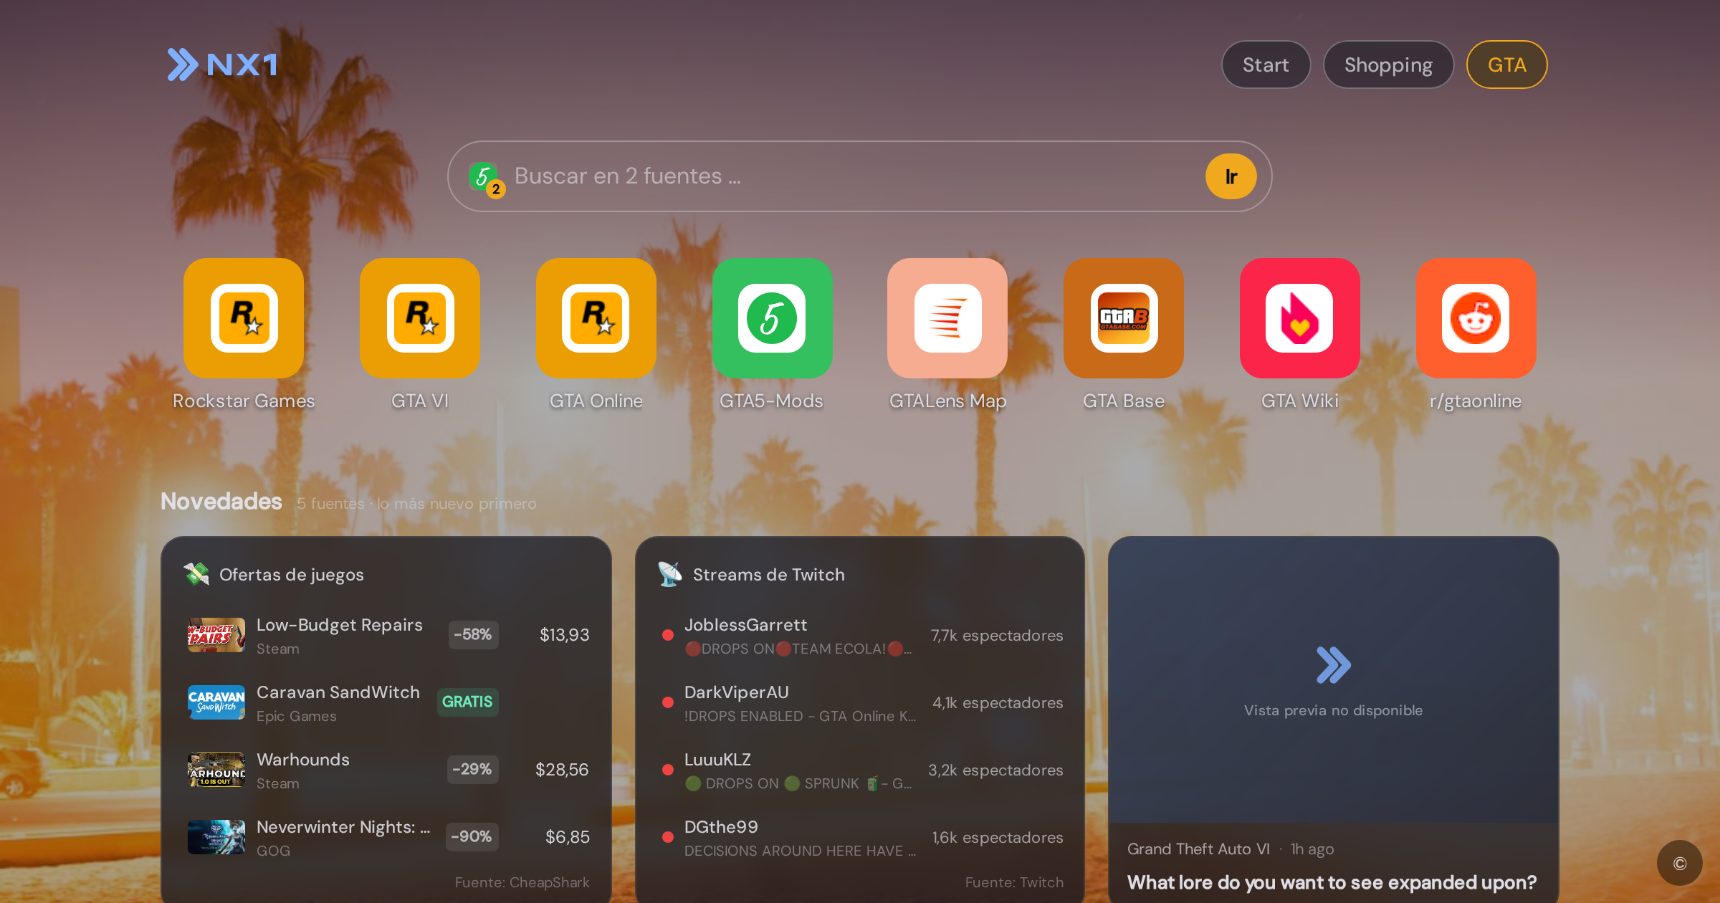
Task: Open the GTALens Map shortcut icon
Action: (x=948, y=318)
